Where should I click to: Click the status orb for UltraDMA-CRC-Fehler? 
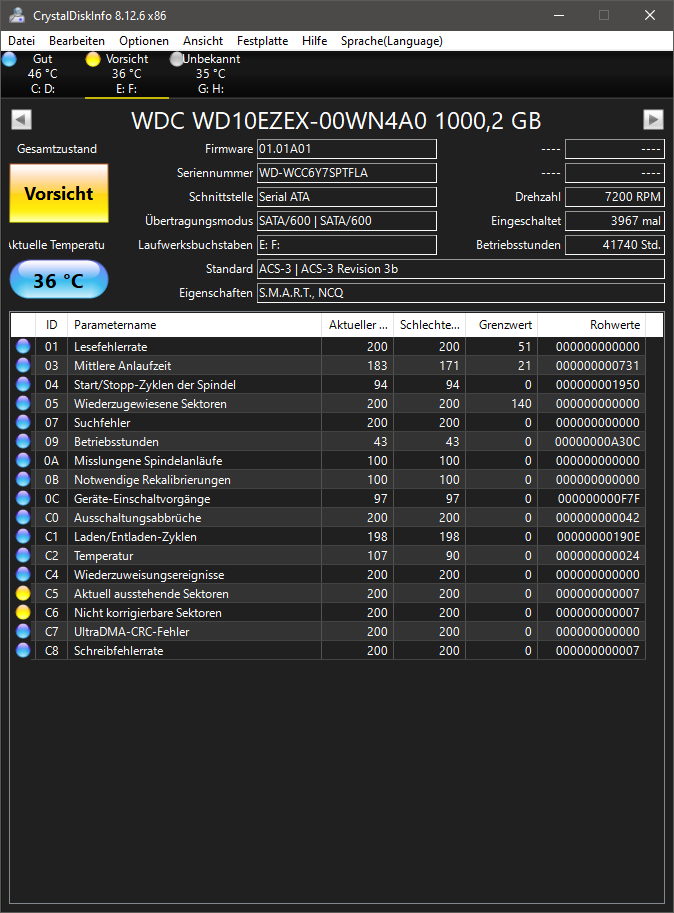(23, 632)
